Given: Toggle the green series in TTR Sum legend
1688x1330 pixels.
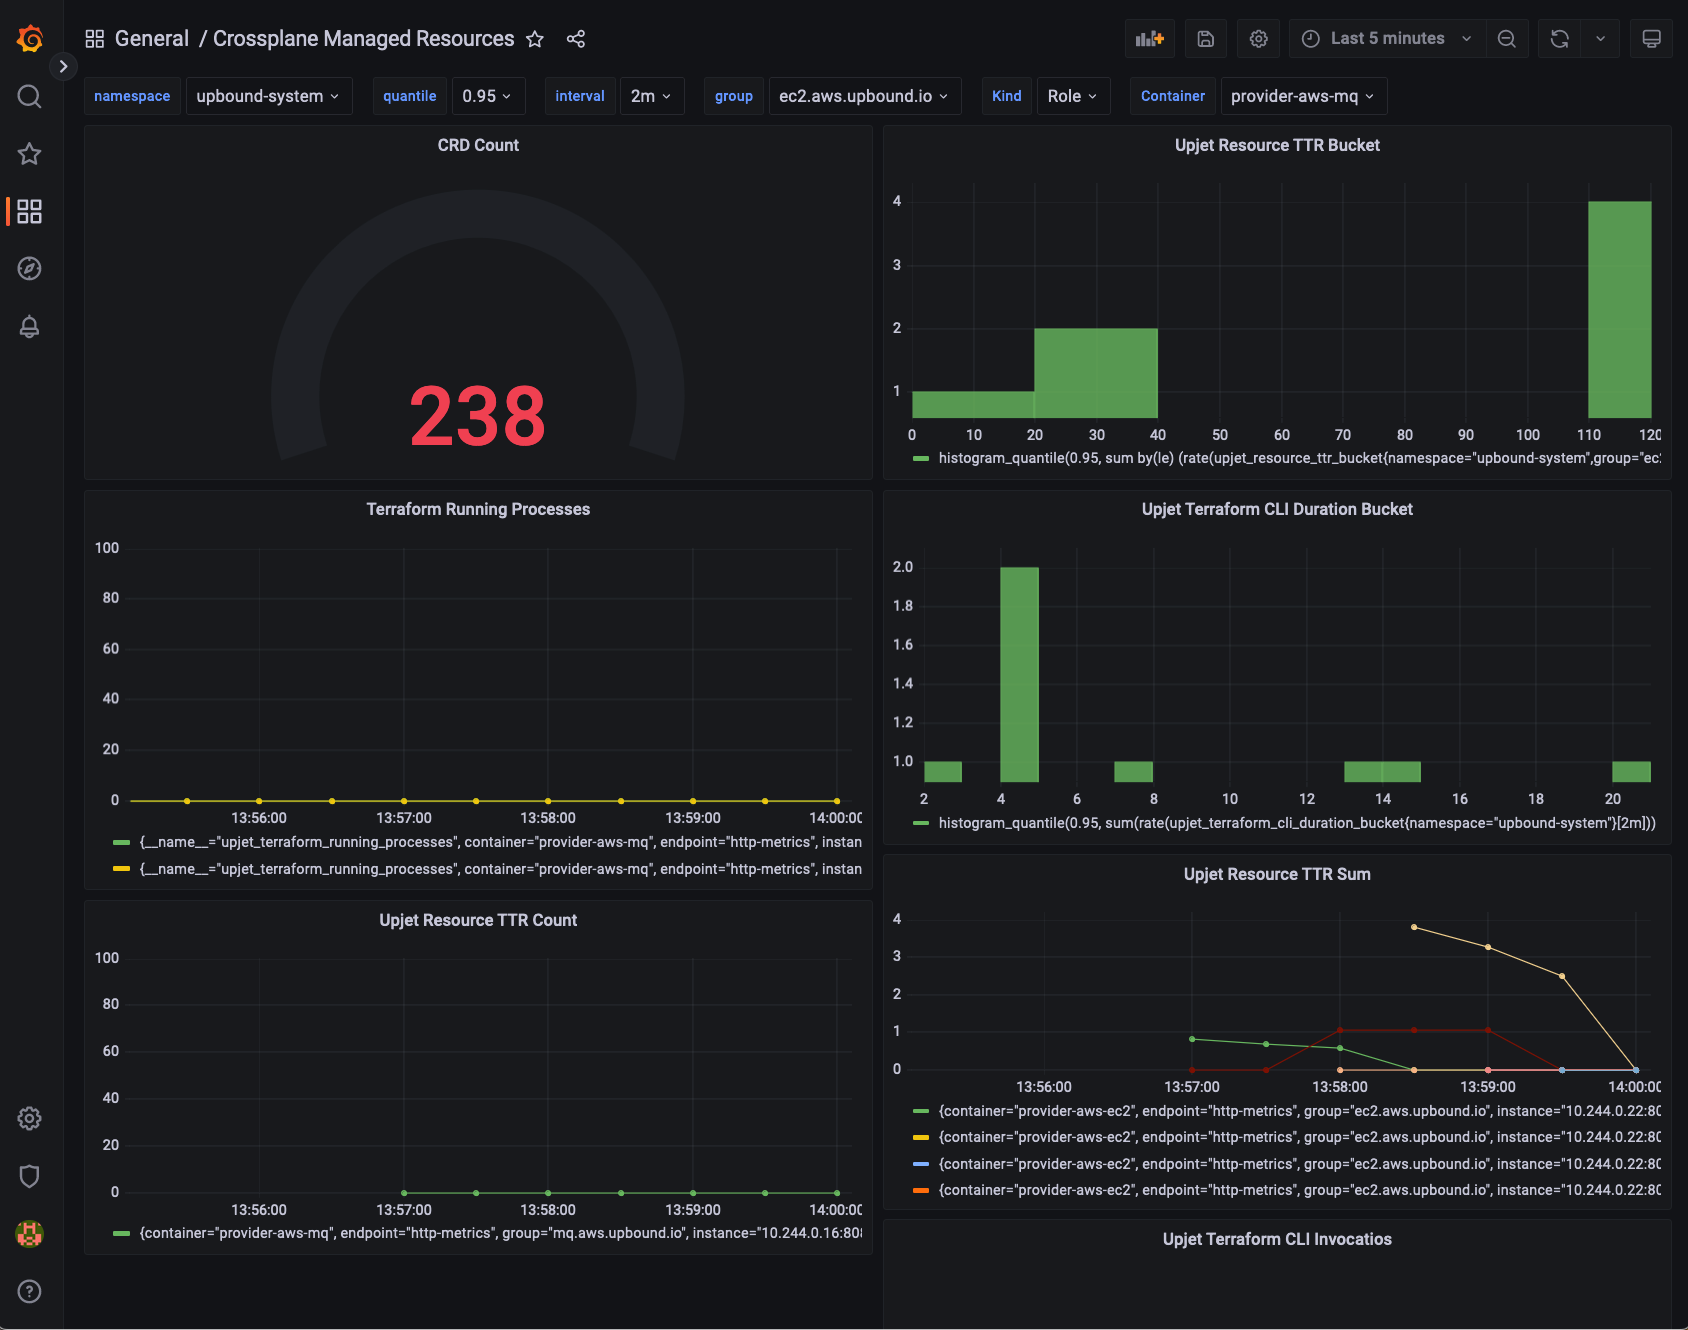Looking at the screenshot, I should [1299, 1111].
